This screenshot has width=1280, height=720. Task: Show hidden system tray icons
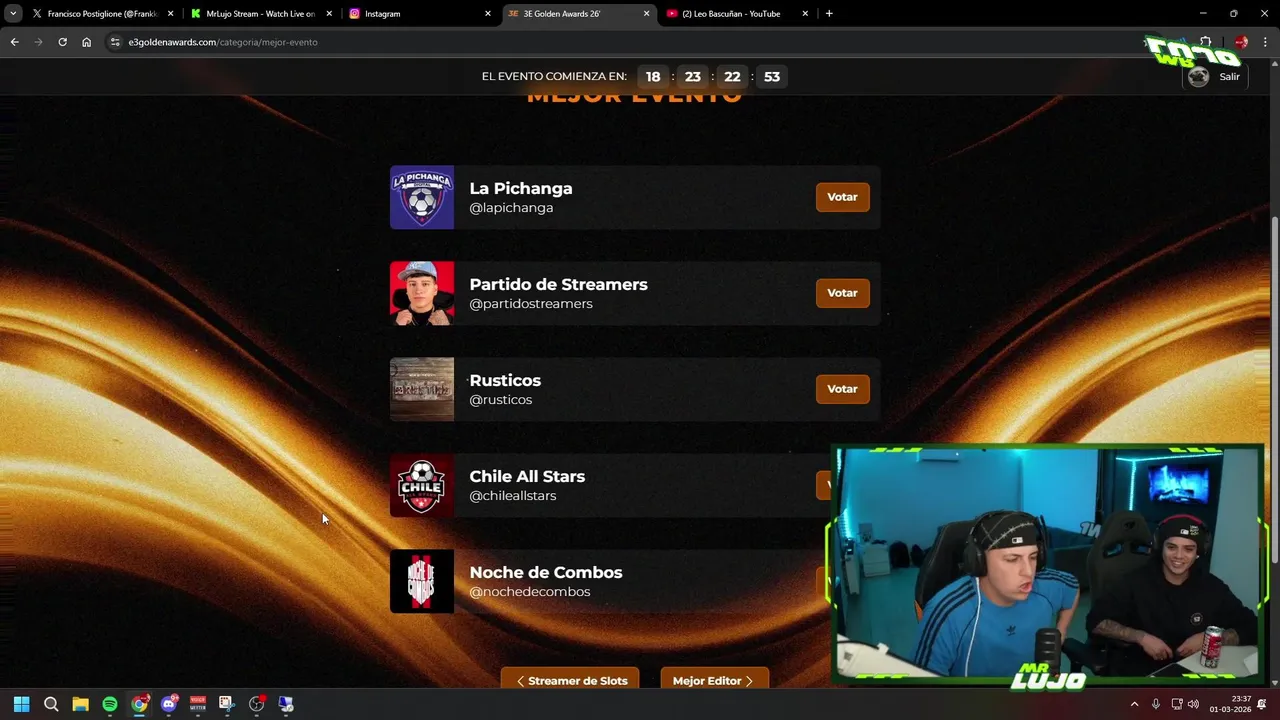pos(1134,704)
